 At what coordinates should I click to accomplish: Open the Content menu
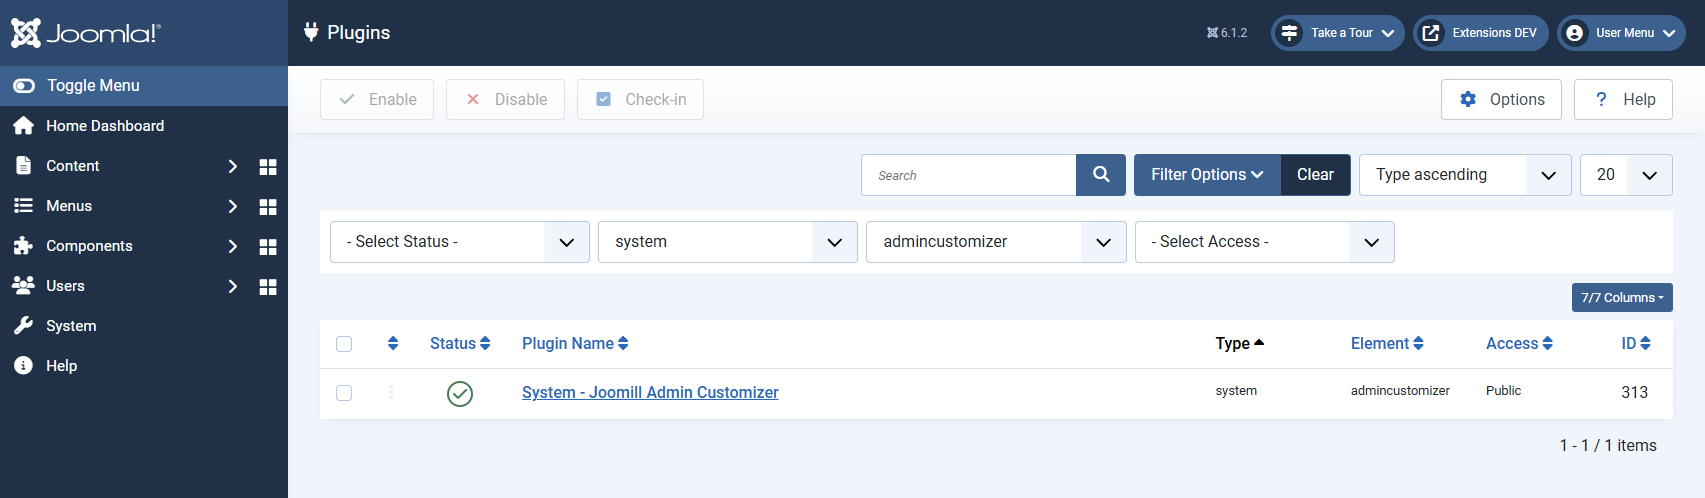point(73,166)
